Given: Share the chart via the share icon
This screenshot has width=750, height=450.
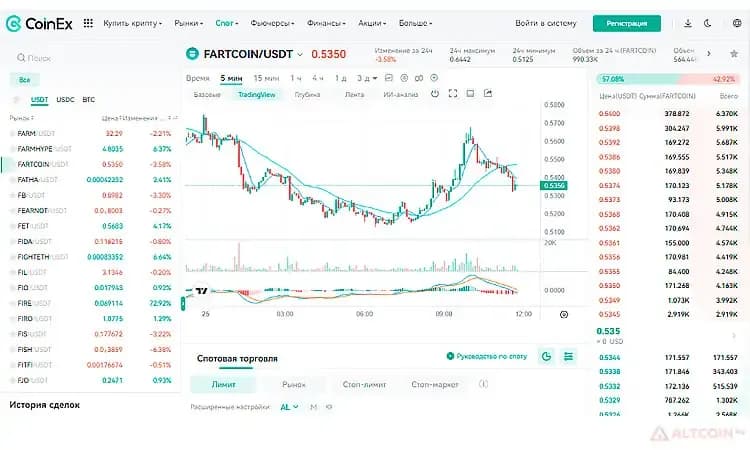Looking at the screenshot, I should [x=488, y=94].
